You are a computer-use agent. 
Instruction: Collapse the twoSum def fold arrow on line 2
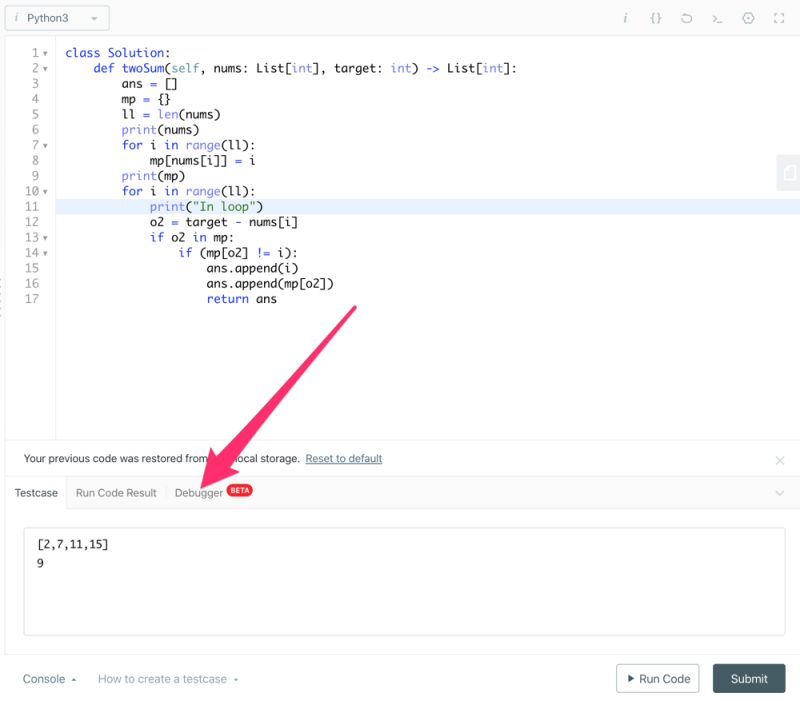[x=45, y=68]
